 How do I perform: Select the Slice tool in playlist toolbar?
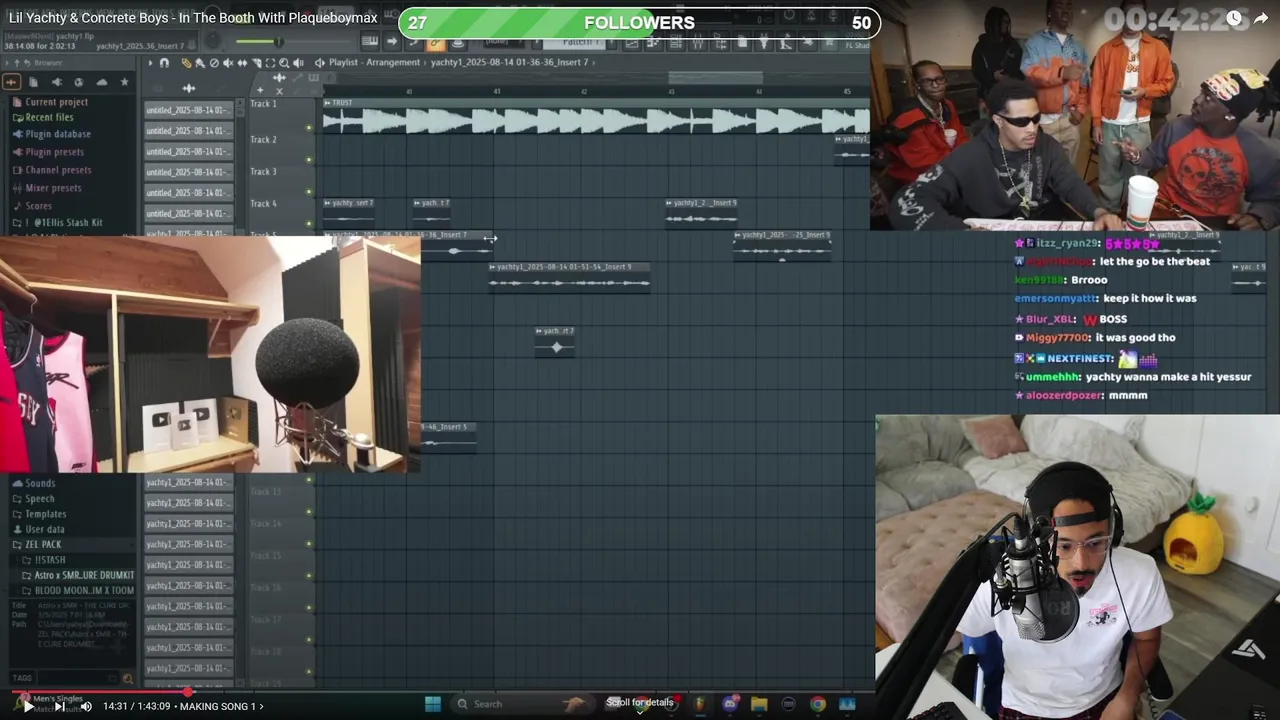point(256,63)
